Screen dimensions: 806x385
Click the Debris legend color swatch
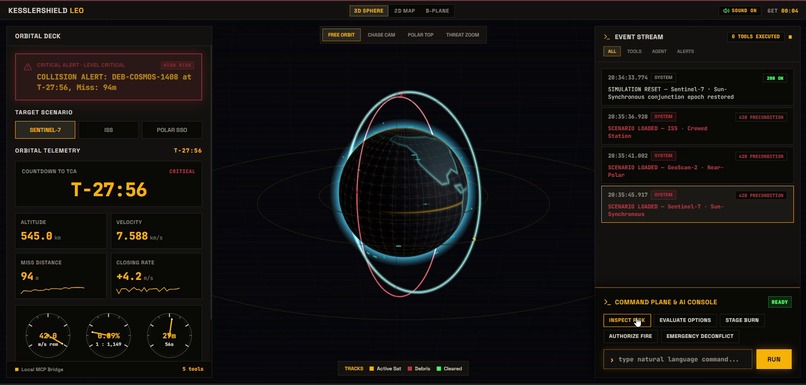point(410,369)
